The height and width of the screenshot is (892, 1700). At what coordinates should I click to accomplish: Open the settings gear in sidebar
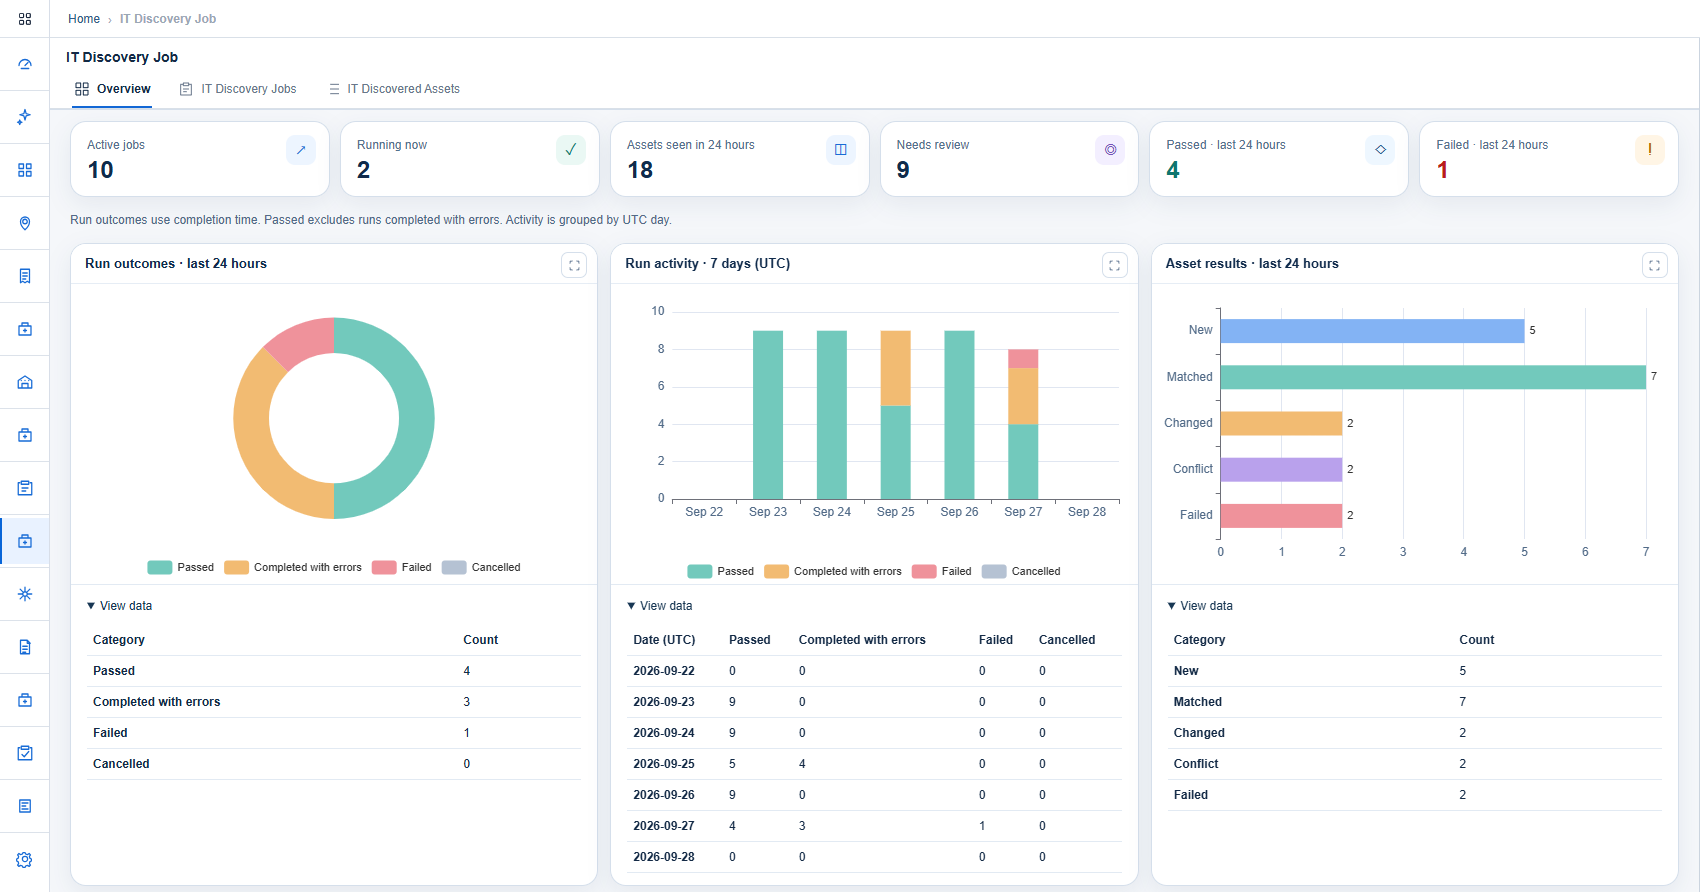tap(25, 860)
